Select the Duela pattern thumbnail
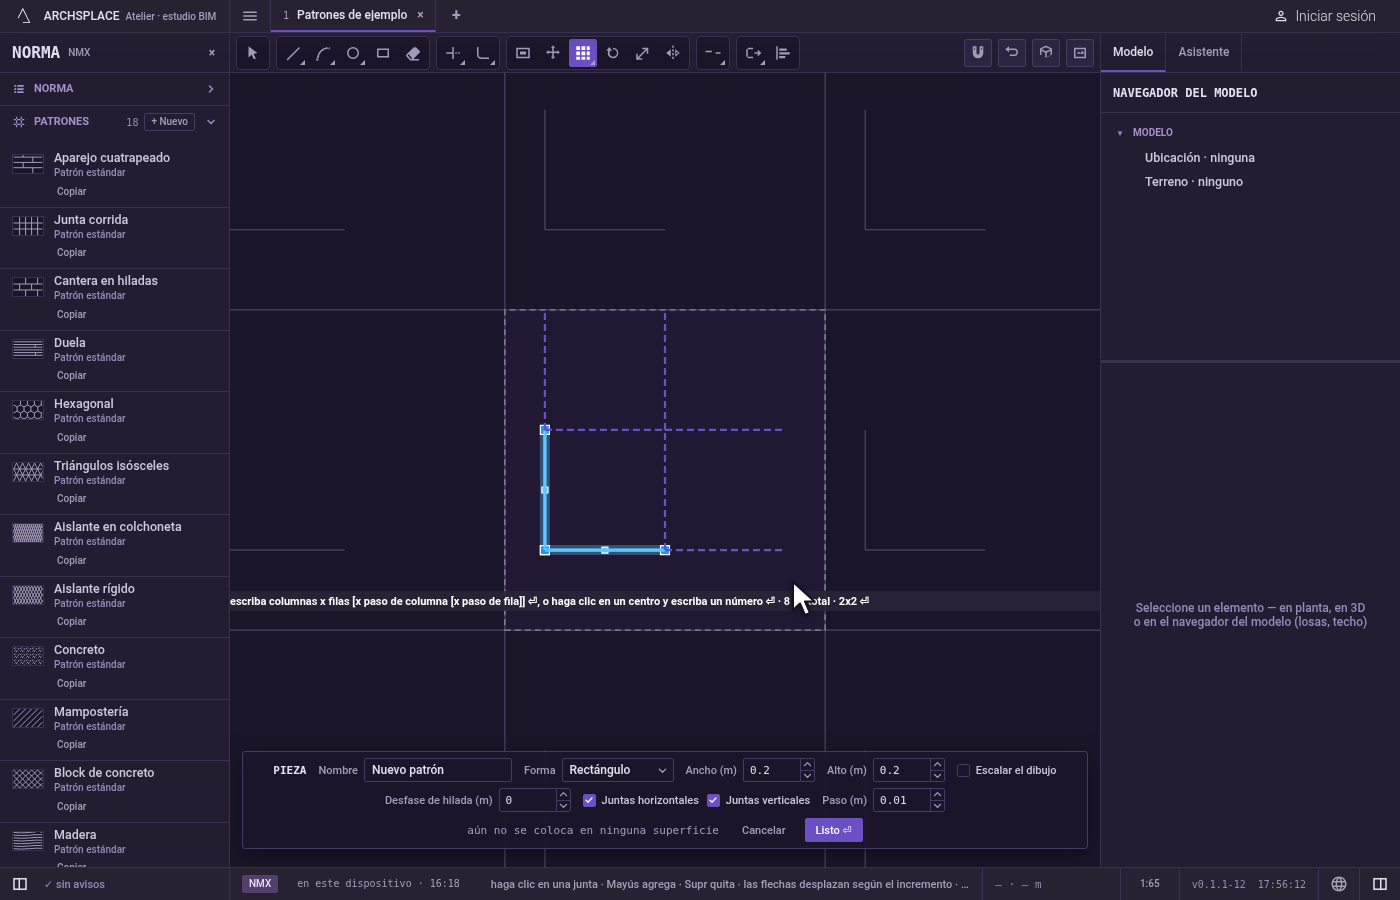The height and width of the screenshot is (900, 1400). click(28, 349)
